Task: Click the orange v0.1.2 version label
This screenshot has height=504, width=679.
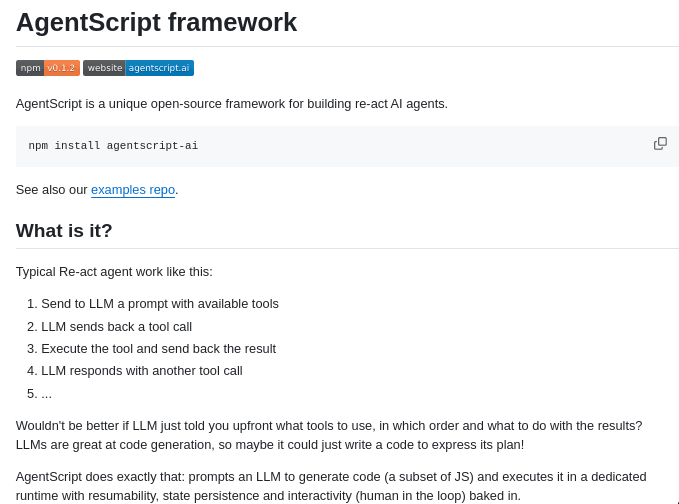Action: (62, 68)
